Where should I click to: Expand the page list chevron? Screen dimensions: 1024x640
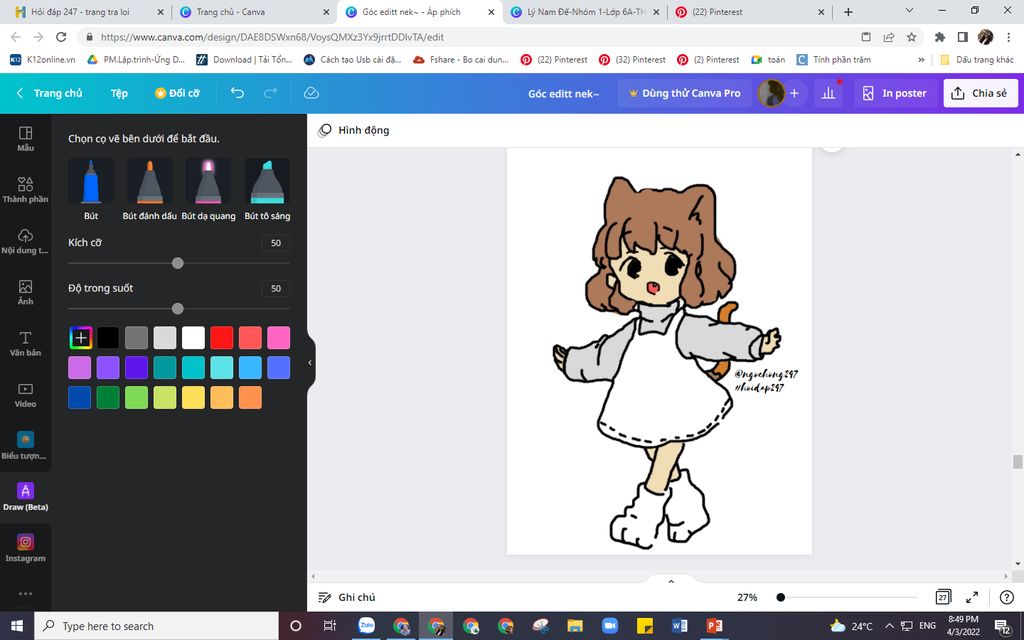(x=671, y=581)
